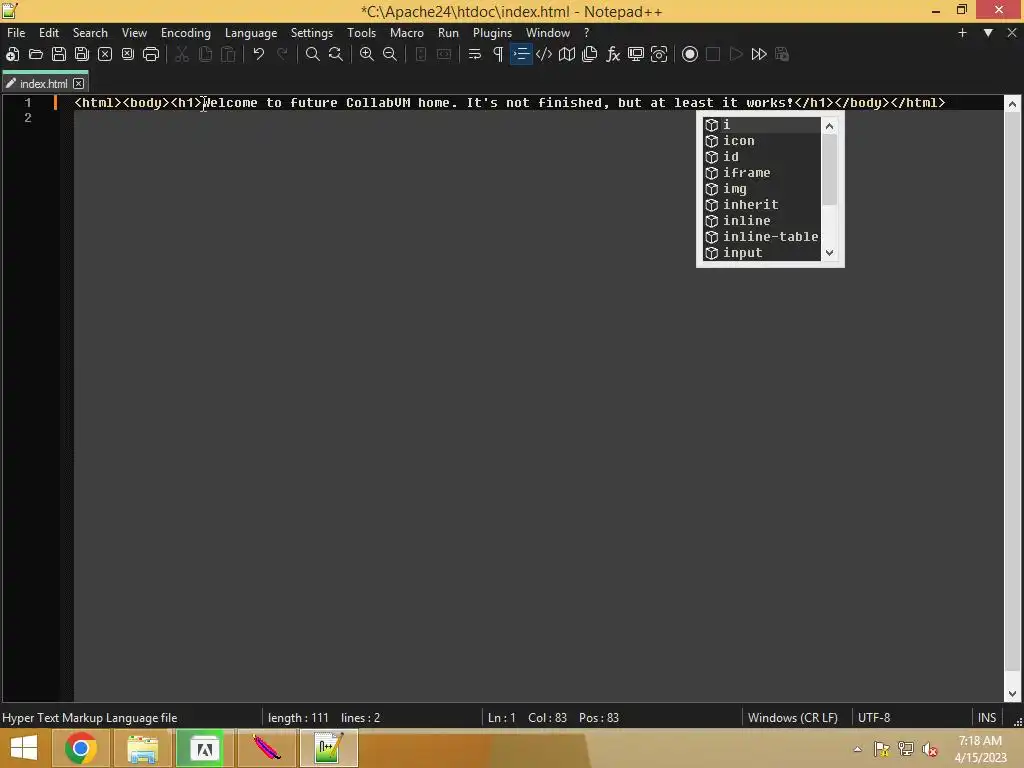The width and height of the screenshot is (1024, 768).
Task: Open the View menu
Action: (135, 33)
